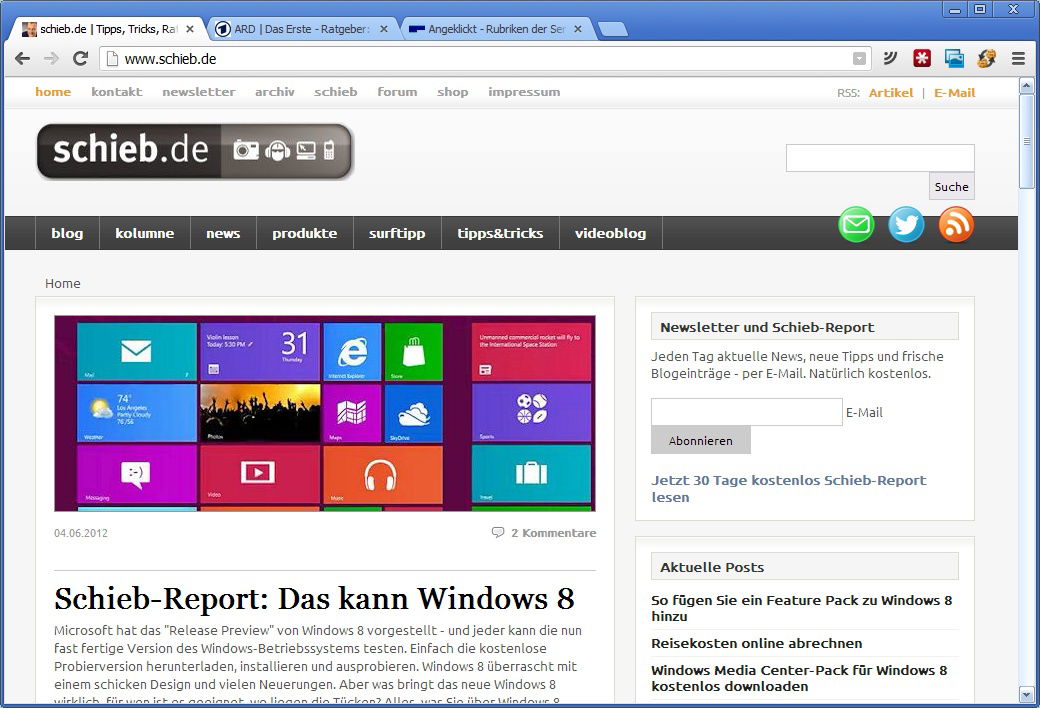Screen dimensions: 1040x708
Task: Open the blue Twitter bird icon
Action: click(x=906, y=224)
